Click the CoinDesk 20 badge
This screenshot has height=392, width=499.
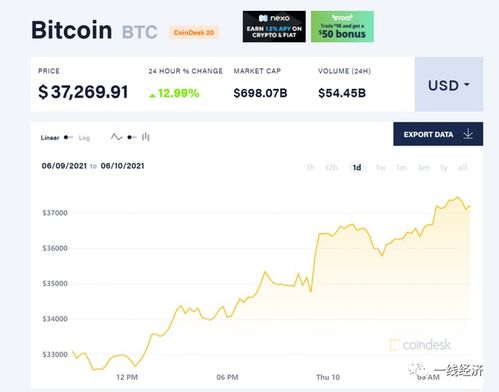[194, 33]
